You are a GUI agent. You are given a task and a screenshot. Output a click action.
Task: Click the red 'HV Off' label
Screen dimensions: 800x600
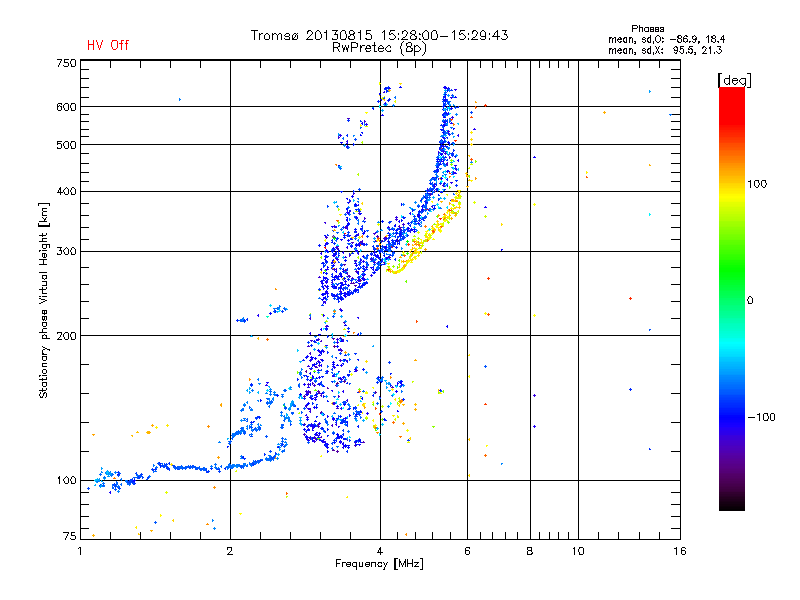[108, 45]
